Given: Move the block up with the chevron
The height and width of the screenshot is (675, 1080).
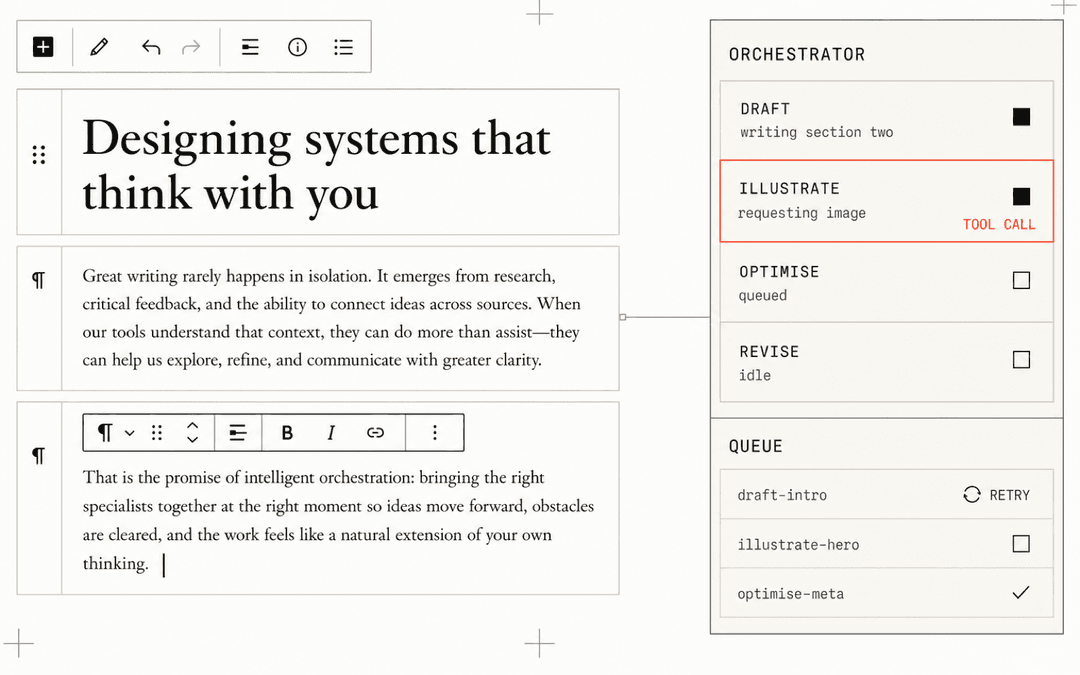Looking at the screenshot, I should pos(193,426).
